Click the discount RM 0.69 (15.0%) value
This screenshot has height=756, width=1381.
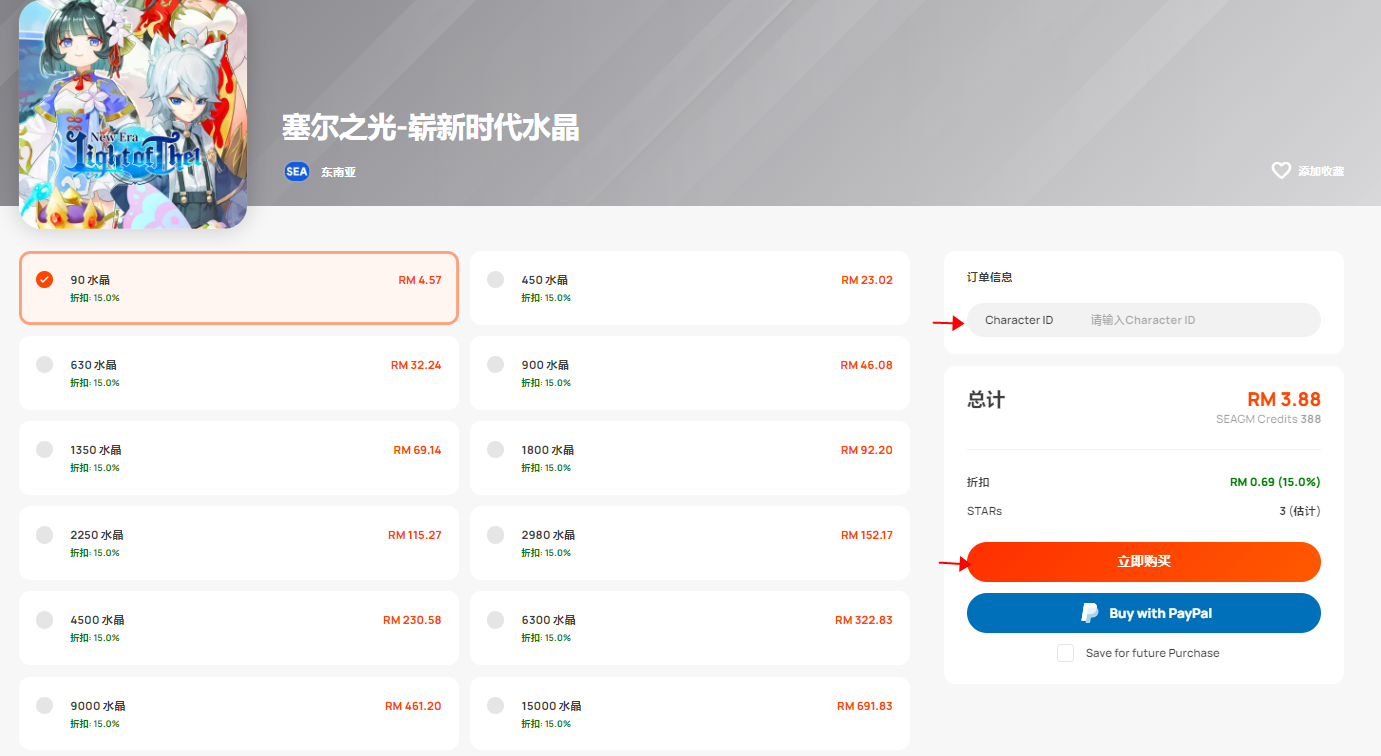pyautogui.click(x=1275, y=482)
